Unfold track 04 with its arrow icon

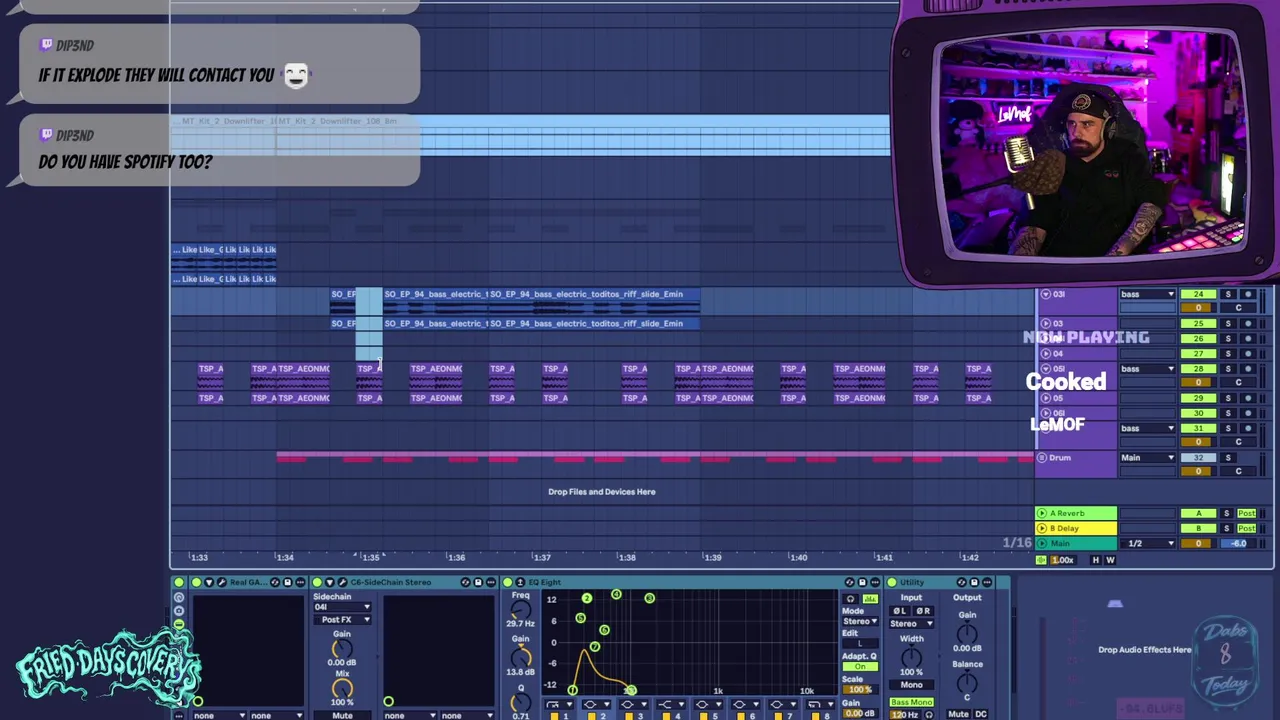tap(1046, 353)
